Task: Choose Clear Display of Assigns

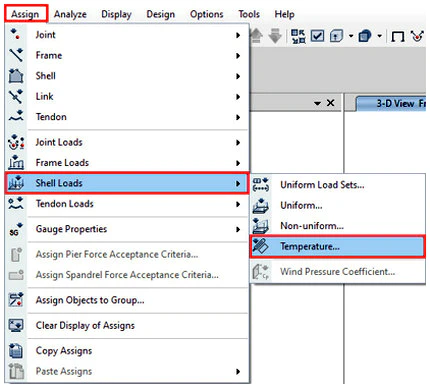Action: click(x=127, y=325)
